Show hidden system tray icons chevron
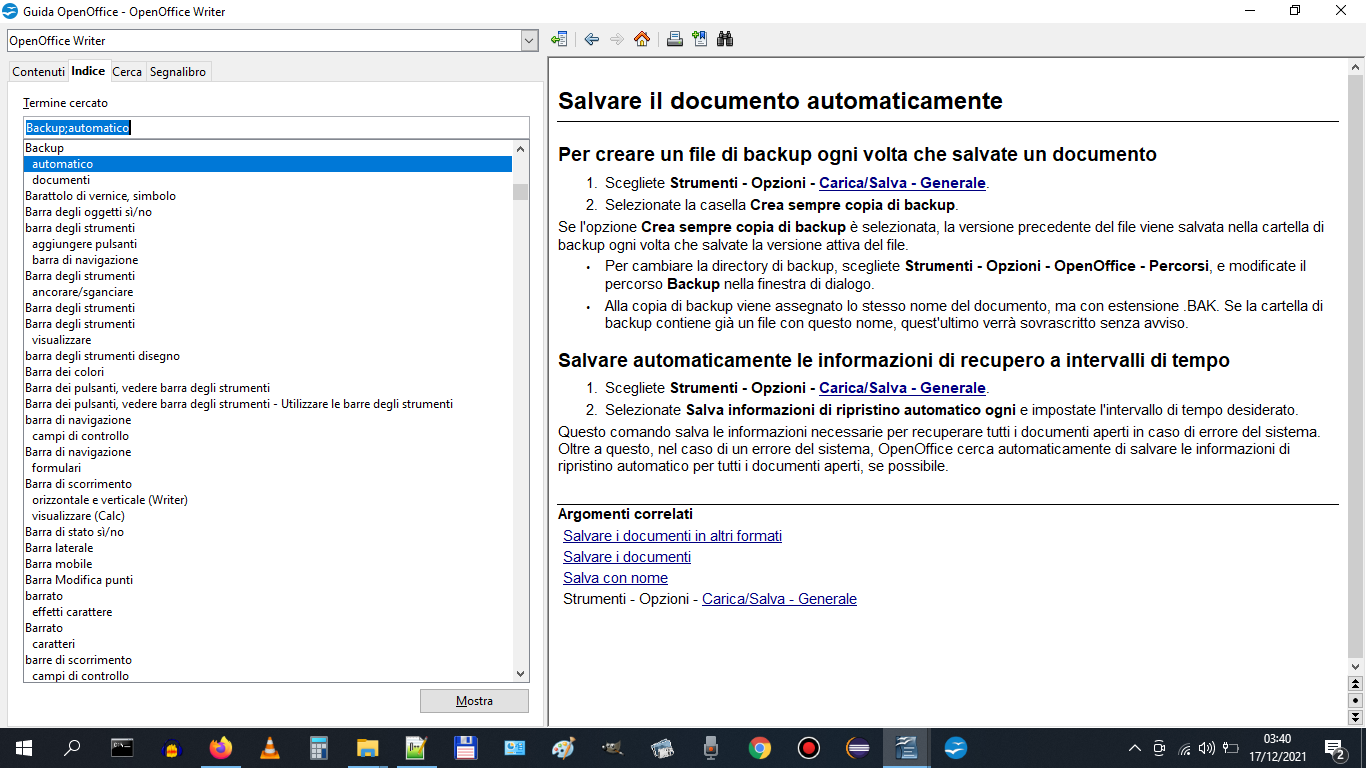 1134,748
